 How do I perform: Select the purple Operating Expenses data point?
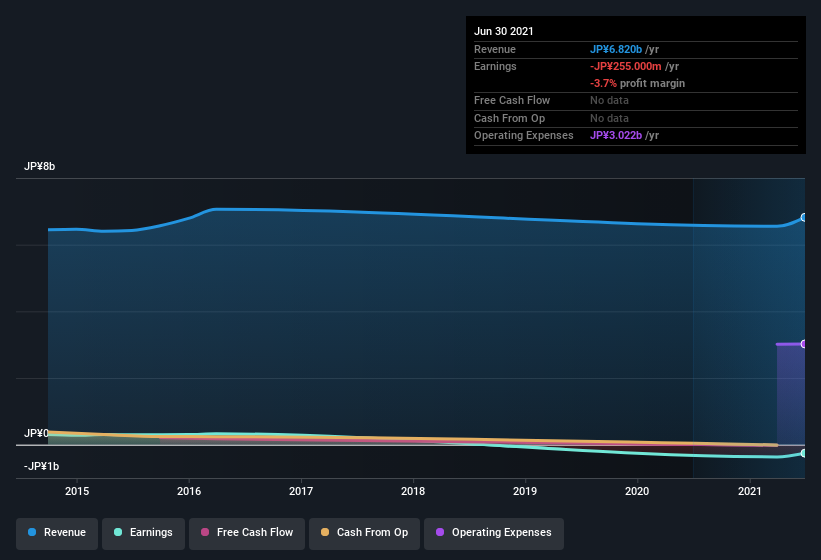804,344
